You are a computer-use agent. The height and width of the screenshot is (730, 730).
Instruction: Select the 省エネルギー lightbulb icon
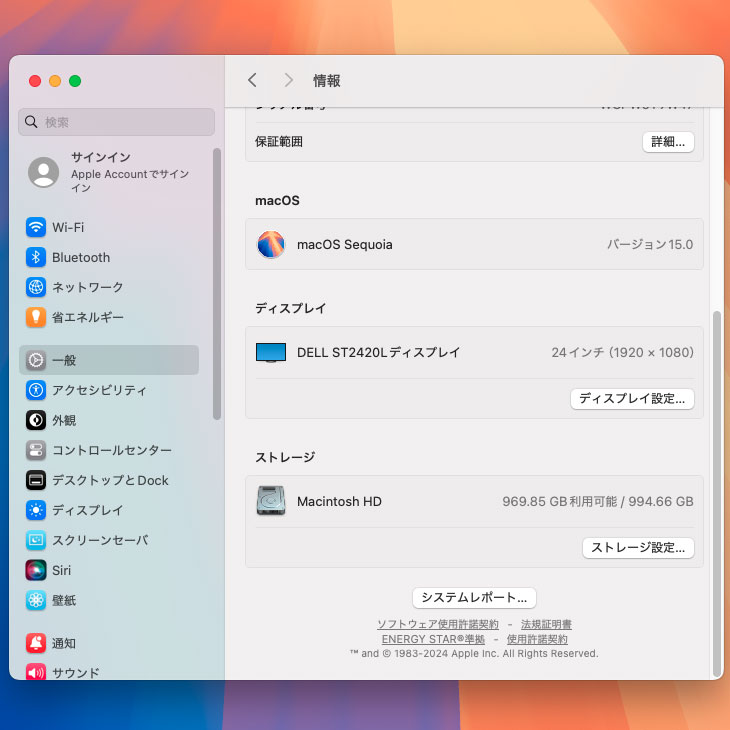click(x=36, y=317)
